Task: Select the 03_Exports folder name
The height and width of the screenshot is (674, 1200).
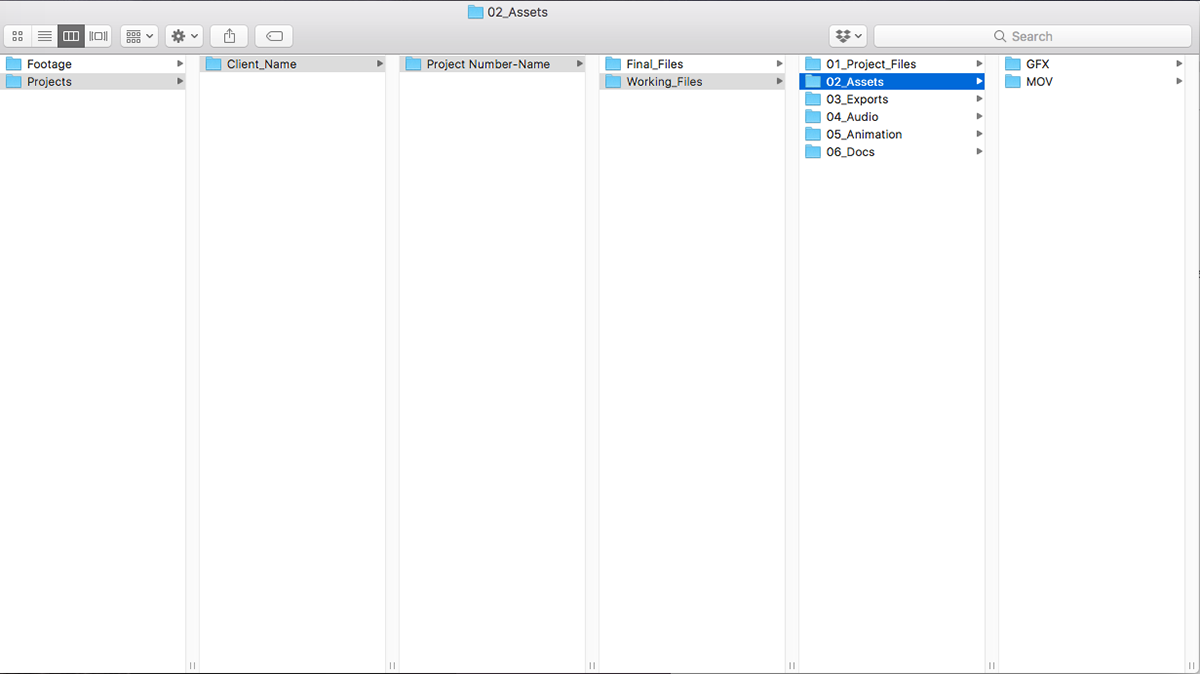Action: tap(857, 99)
